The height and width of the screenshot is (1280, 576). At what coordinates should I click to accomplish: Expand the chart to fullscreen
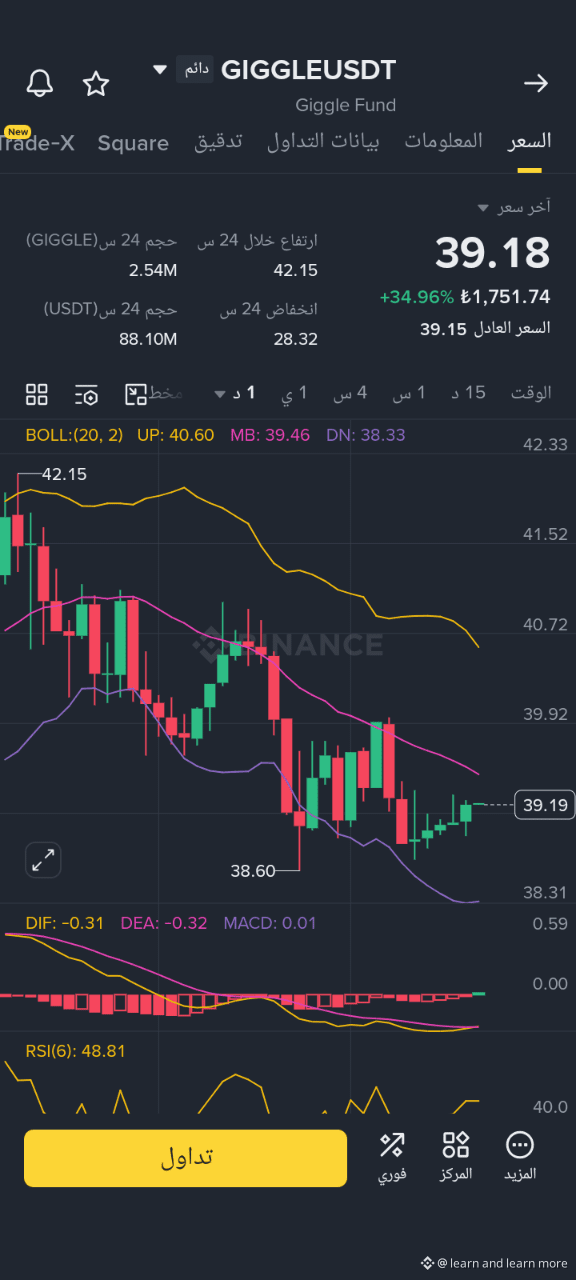click(43, 860)
